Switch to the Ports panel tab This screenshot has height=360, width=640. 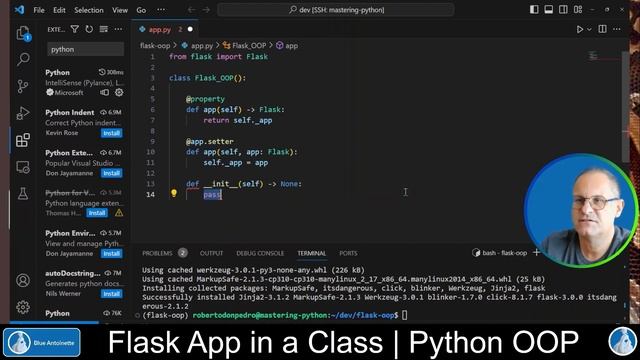pos(348,253)
